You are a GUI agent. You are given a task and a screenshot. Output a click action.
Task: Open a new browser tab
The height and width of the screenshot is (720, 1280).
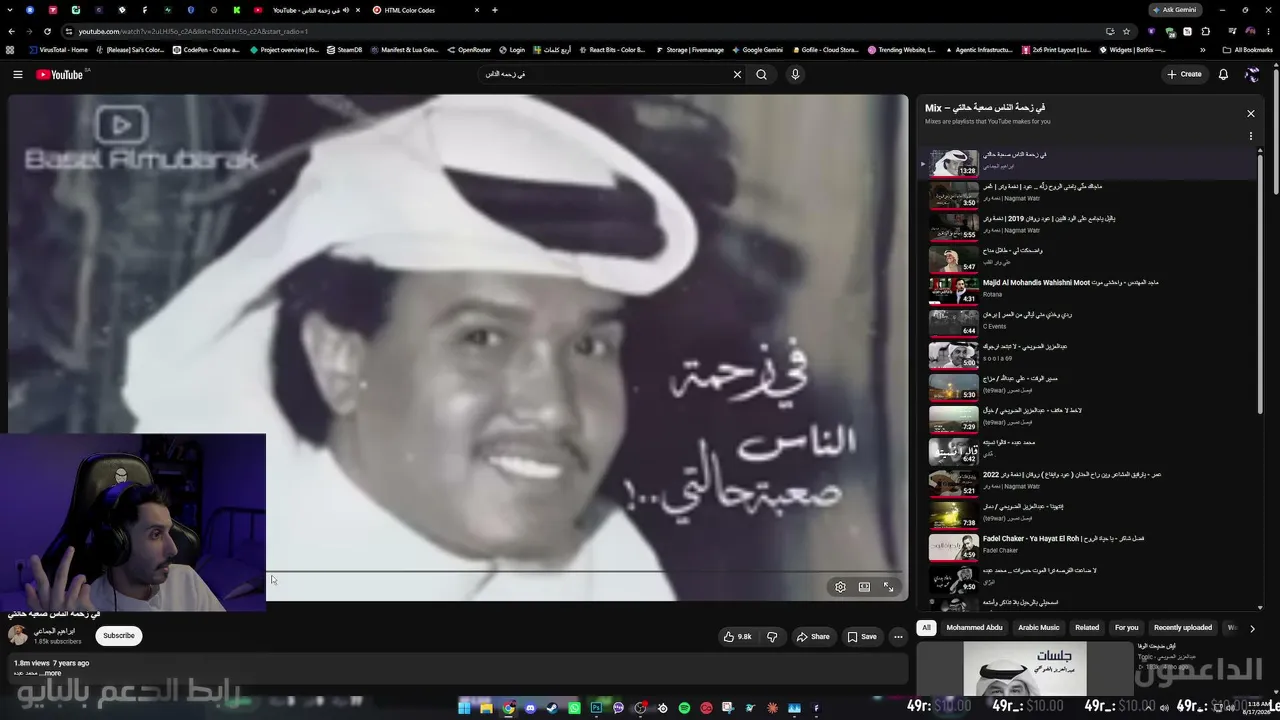[494, 10]
